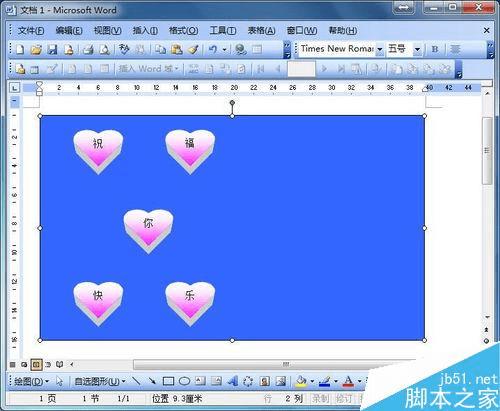This screenshot has height=411, width=500.
Task: Insert a hyperlink from the toolbar
Action: (240, 50)
